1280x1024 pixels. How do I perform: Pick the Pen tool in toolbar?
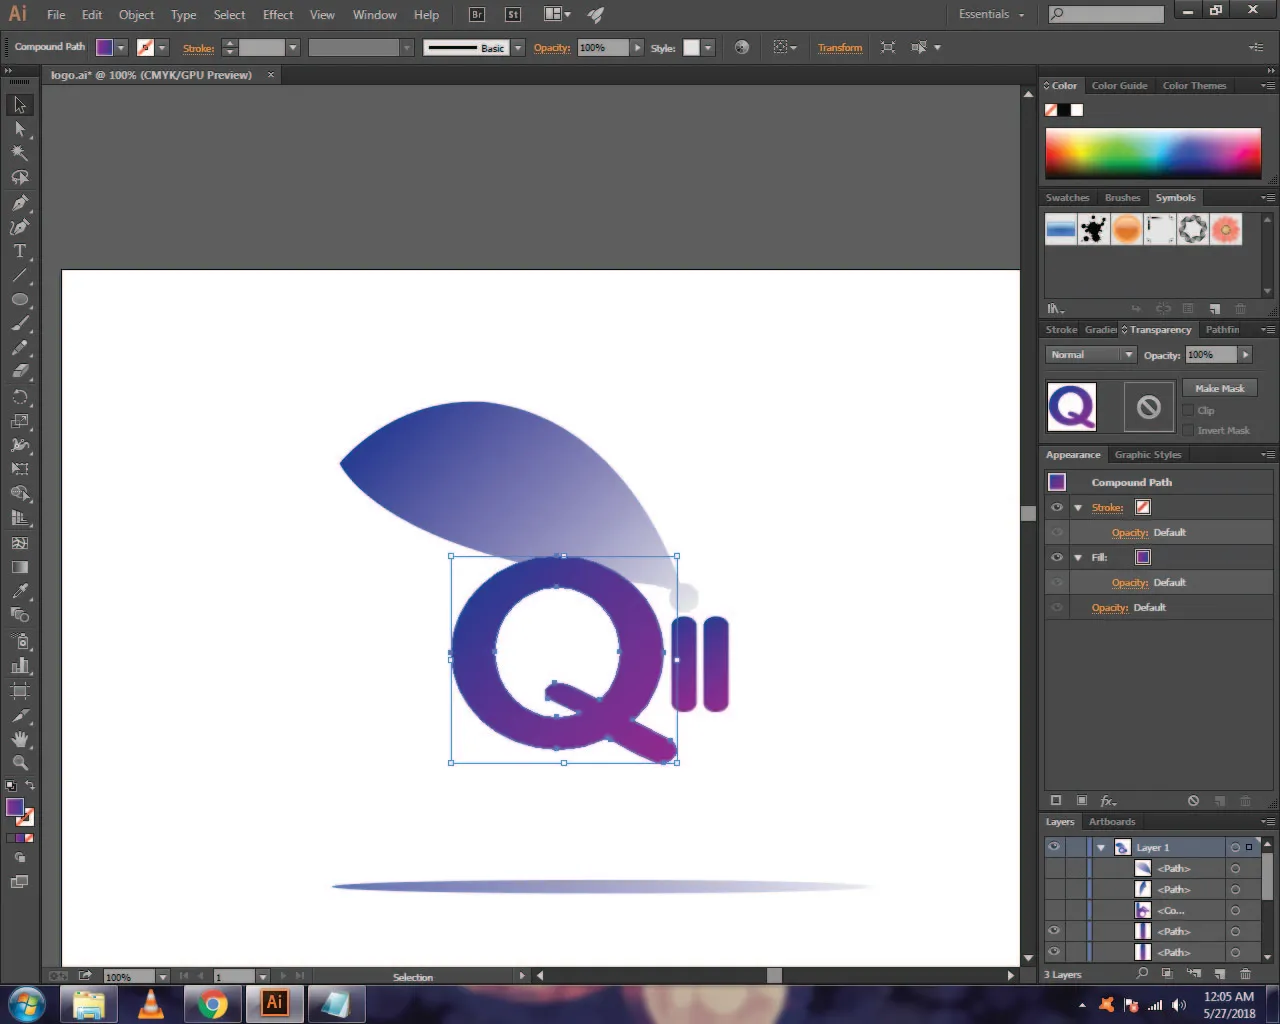(19, 202)
